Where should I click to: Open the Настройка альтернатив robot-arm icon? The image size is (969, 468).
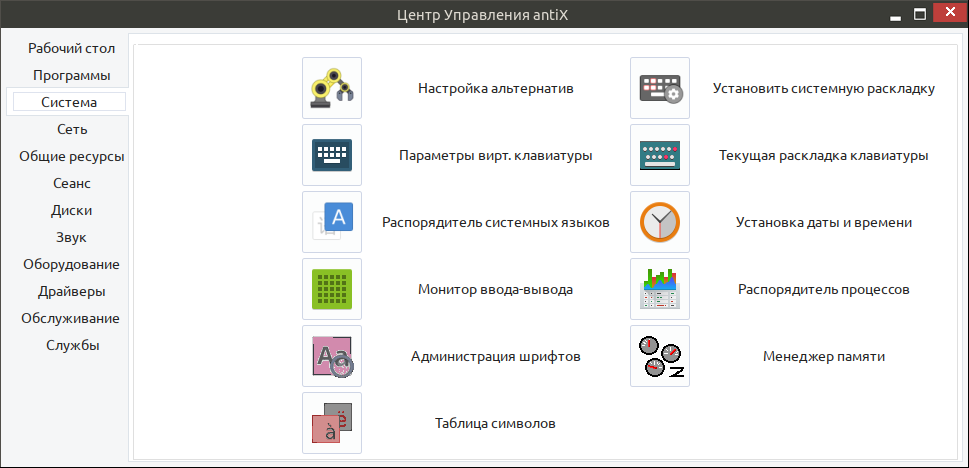click(332, 88)
